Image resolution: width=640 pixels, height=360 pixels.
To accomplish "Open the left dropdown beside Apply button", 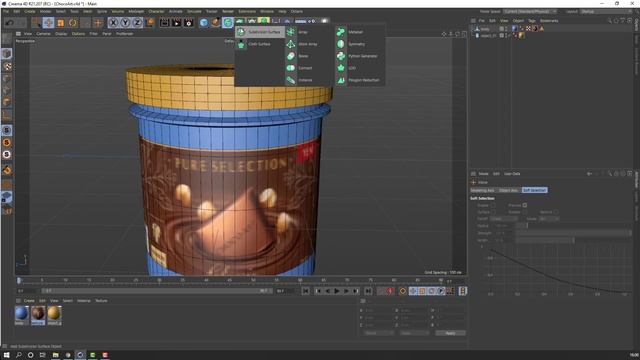I will tap(378, 333).
